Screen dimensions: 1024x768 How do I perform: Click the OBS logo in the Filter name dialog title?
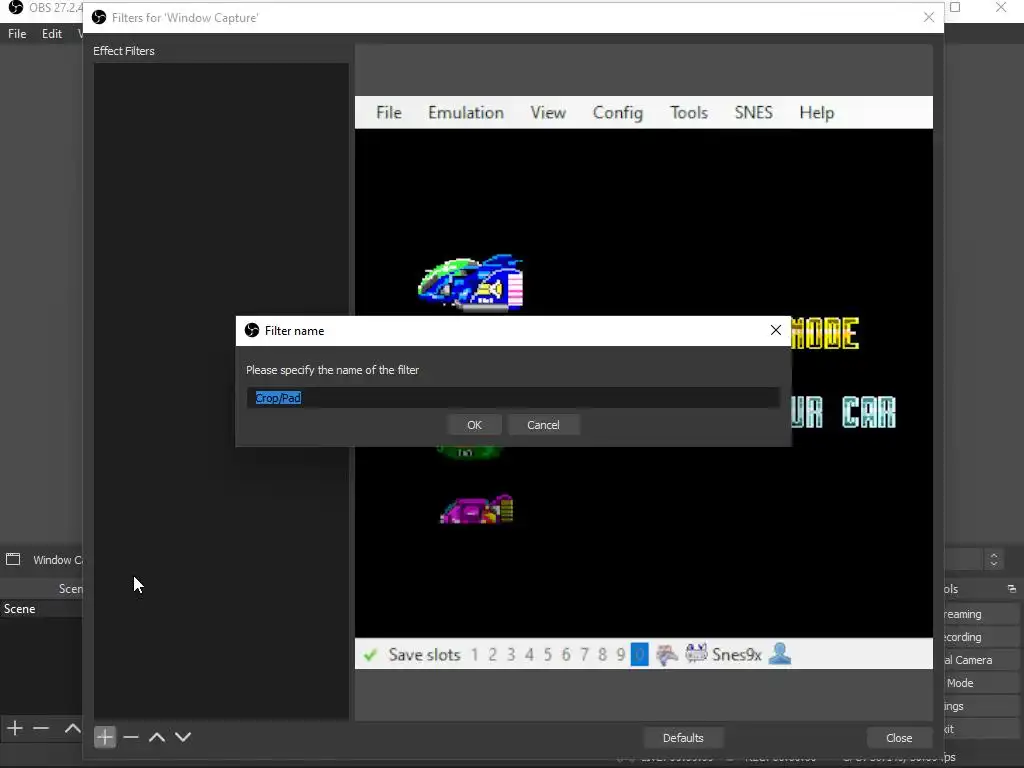pos(251,330)
